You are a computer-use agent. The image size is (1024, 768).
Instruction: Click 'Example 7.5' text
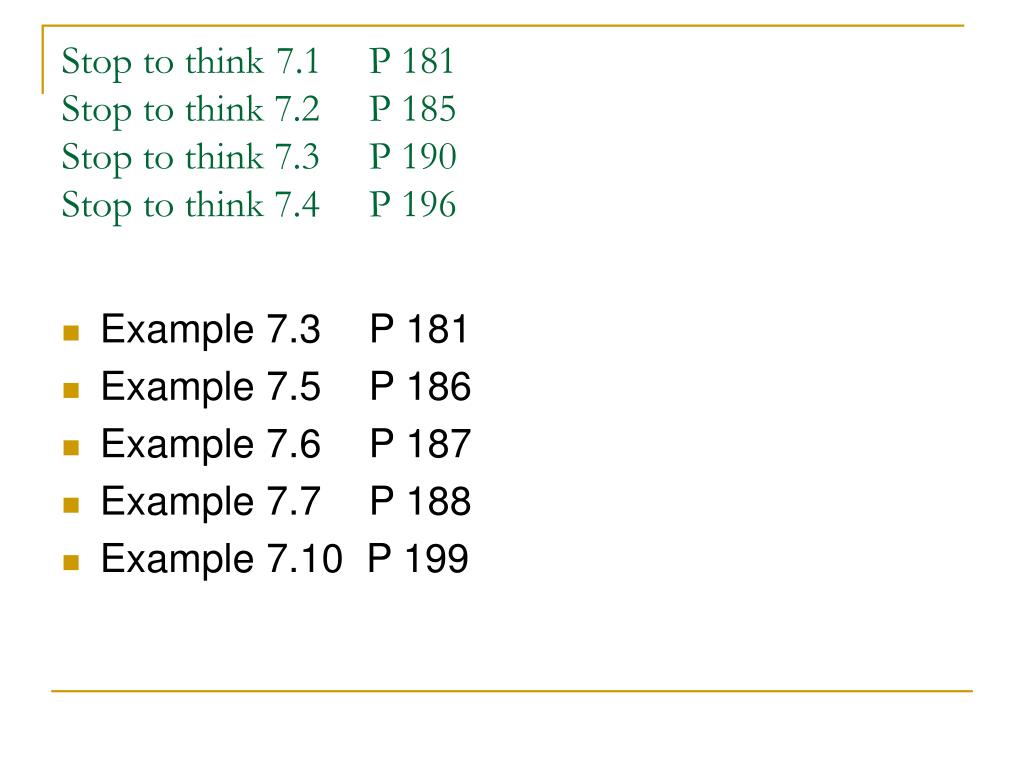[210, 387]
